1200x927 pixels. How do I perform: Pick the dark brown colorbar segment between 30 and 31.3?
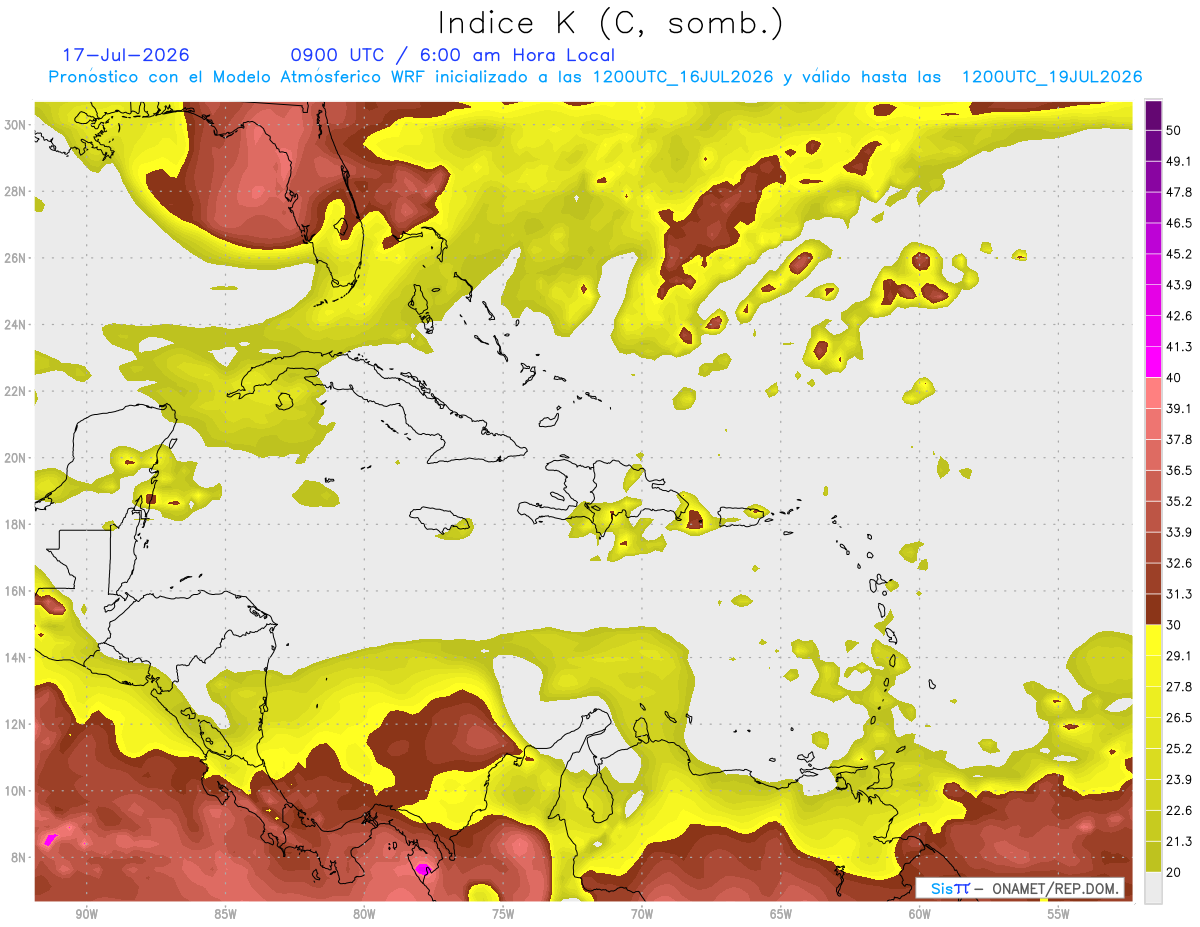click(x=1154, y=610)
